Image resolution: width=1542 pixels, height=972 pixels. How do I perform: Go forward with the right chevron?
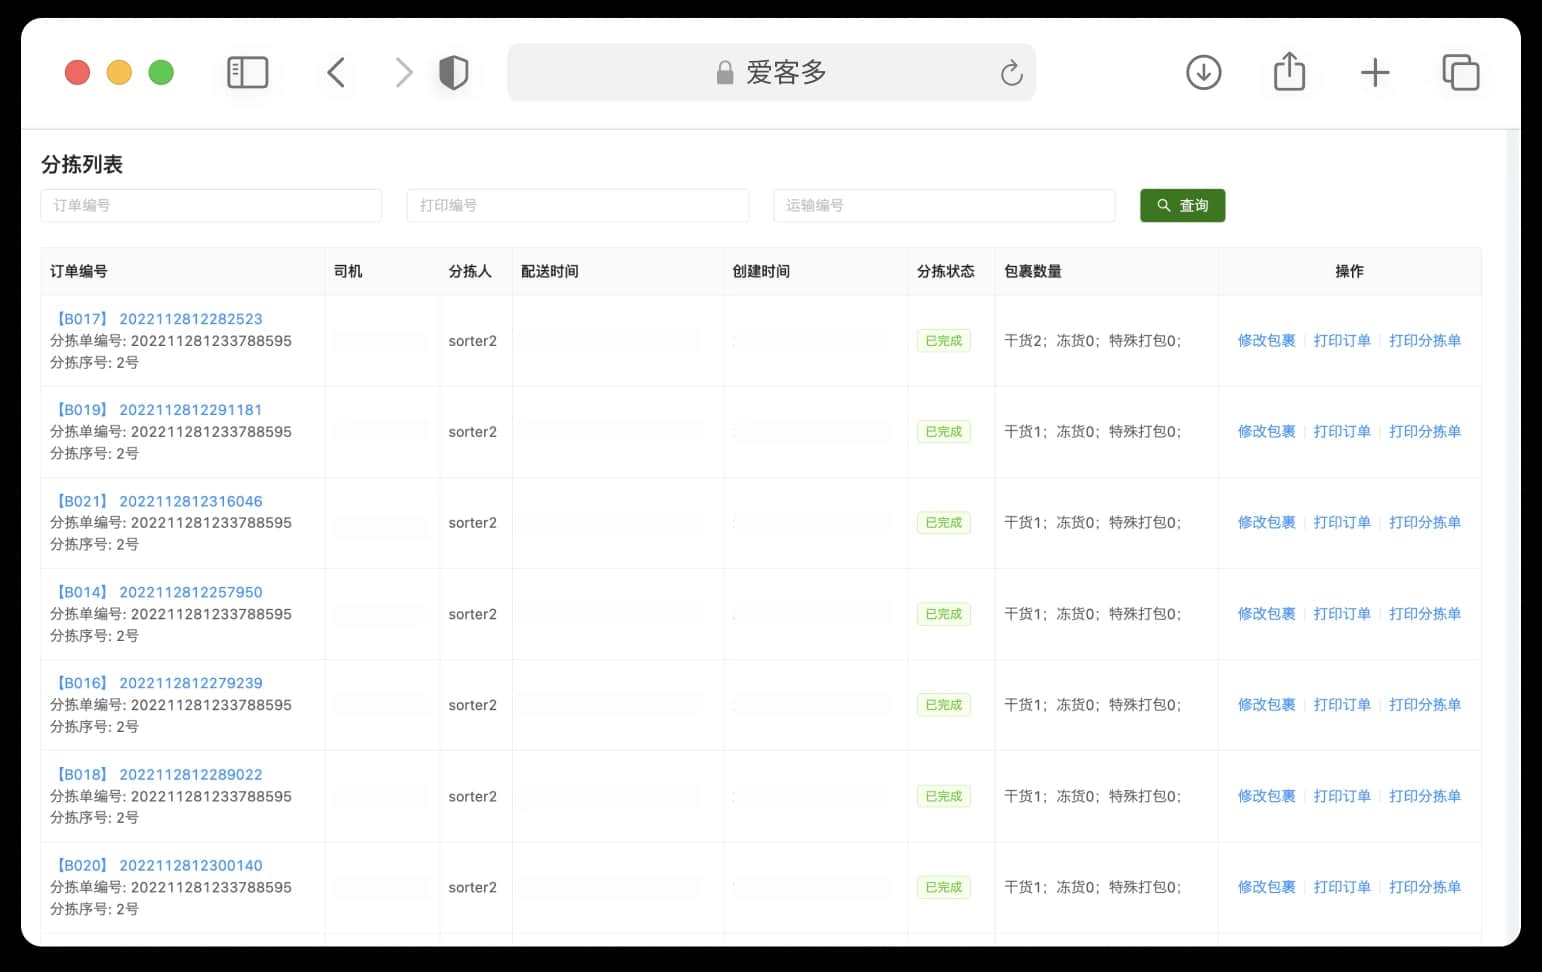[x=403, y=72]
